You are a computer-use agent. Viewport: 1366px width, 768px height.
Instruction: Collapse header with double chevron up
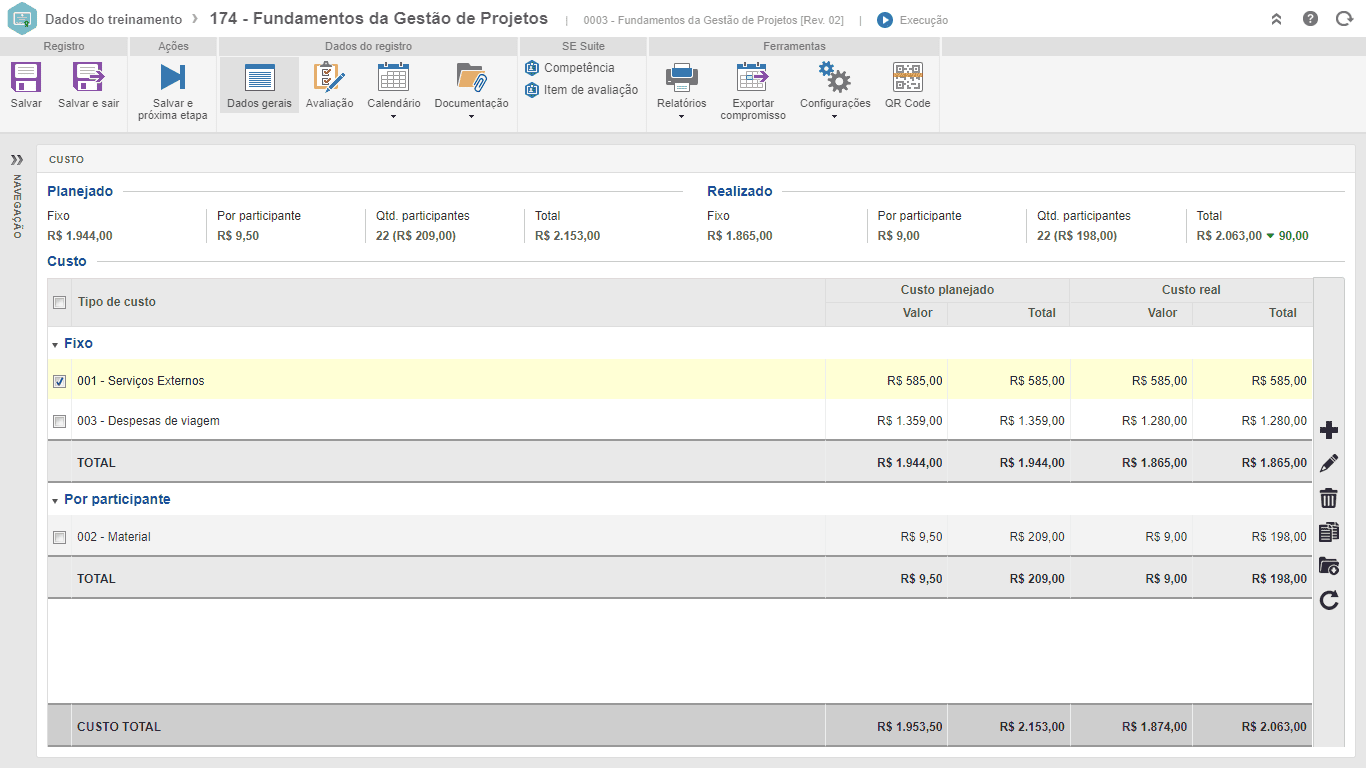coord(1276,19)
